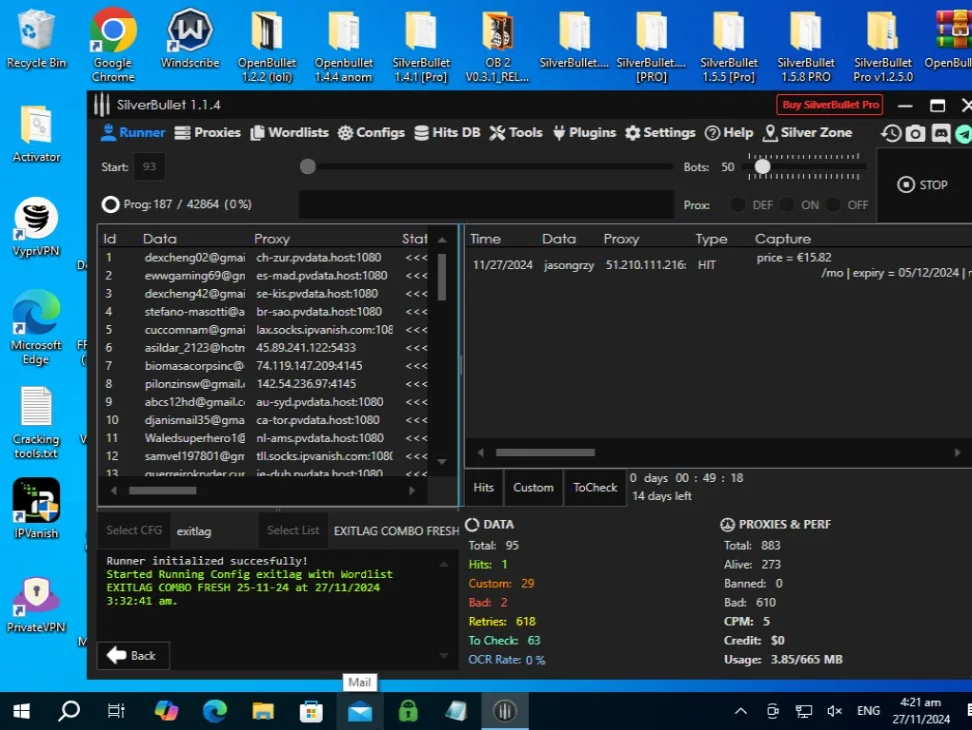Select SilverBullet Pro v1.2.5.0 folder icon

point(883,47)
